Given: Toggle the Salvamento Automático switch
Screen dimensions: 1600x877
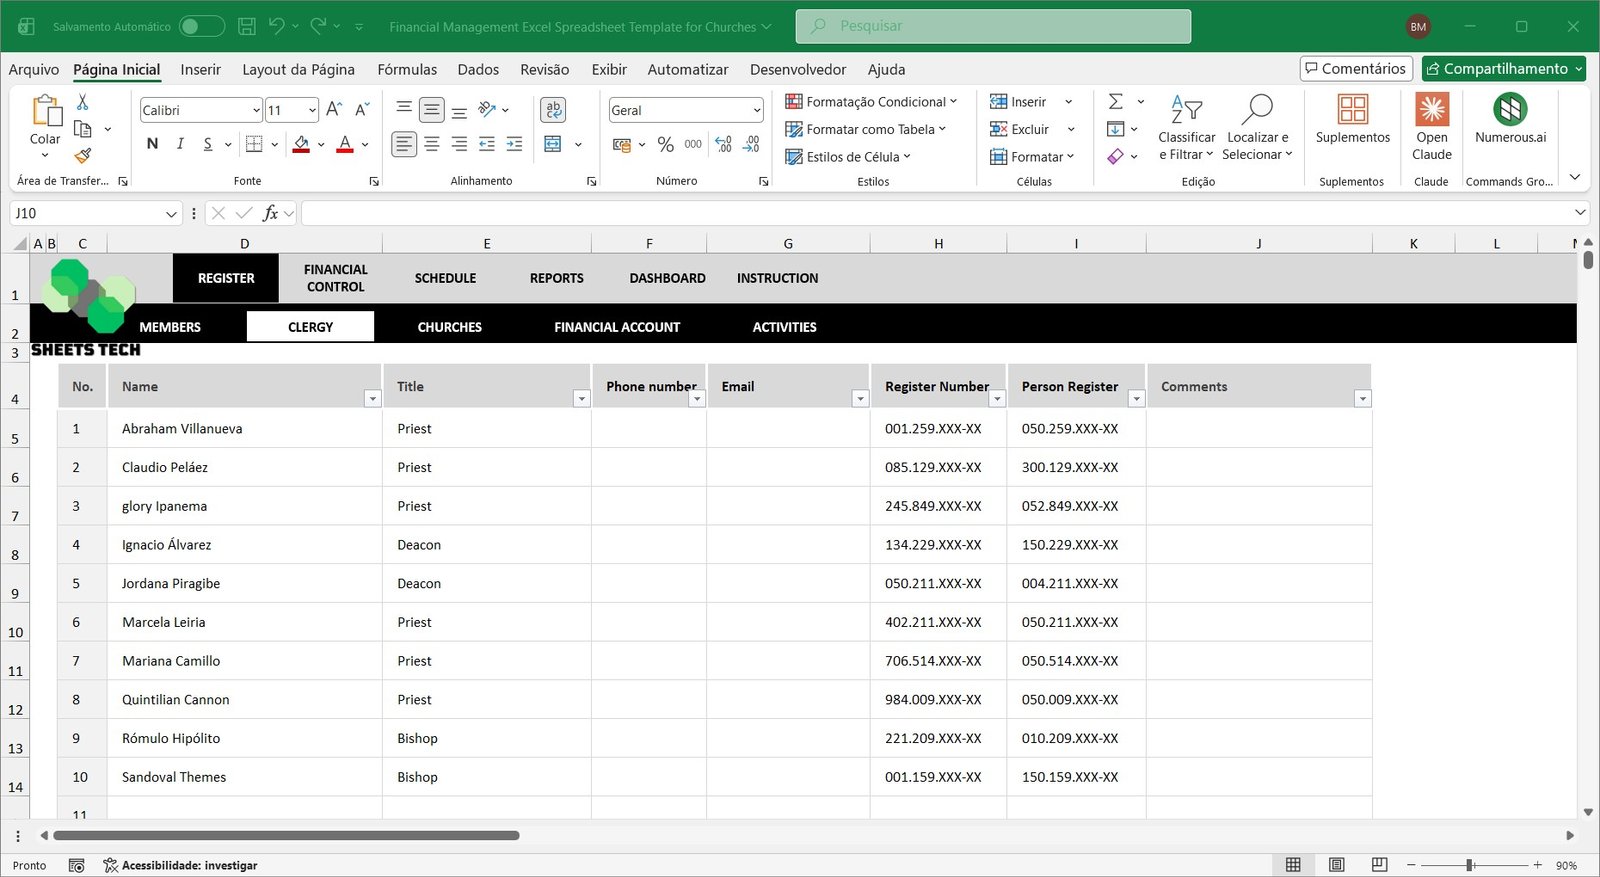Looking at the screenshot, I should pyautogui.click(x=201, y=27).
